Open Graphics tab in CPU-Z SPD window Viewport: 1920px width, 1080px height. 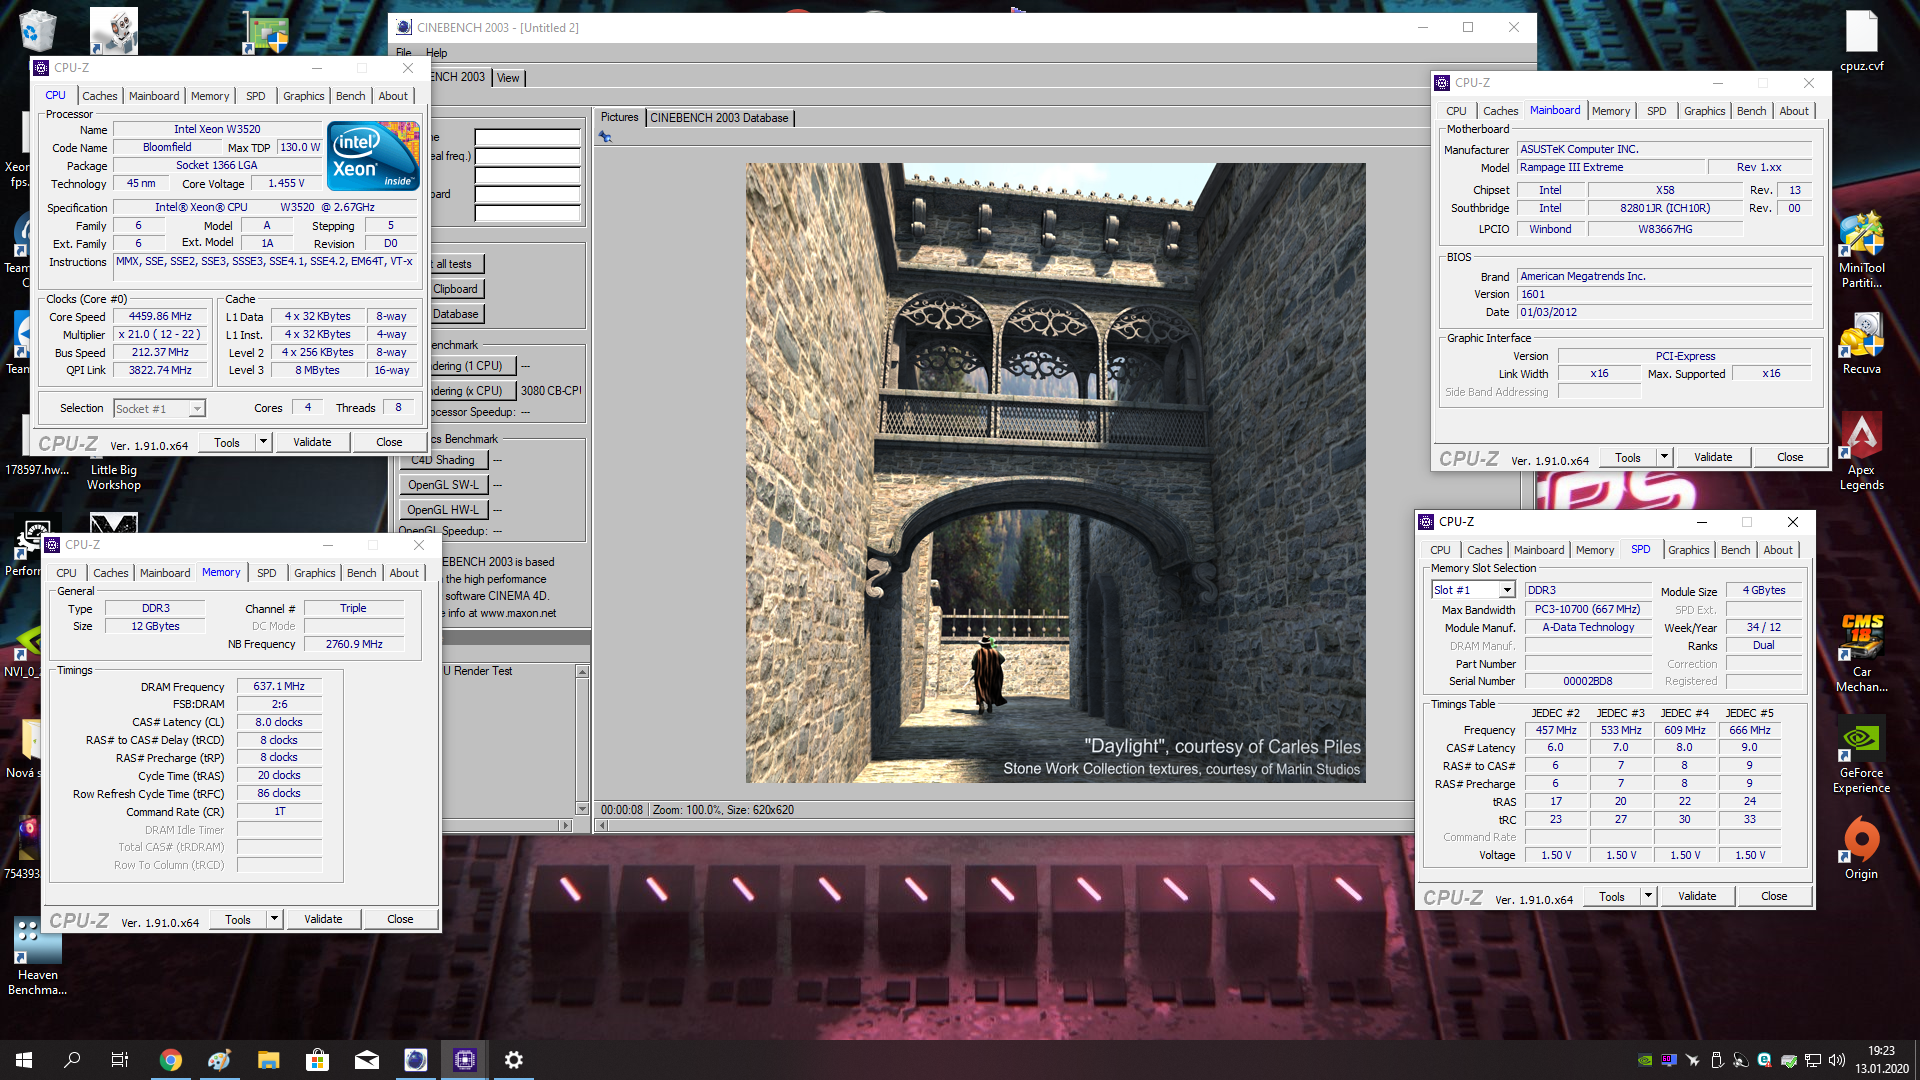1689,550
